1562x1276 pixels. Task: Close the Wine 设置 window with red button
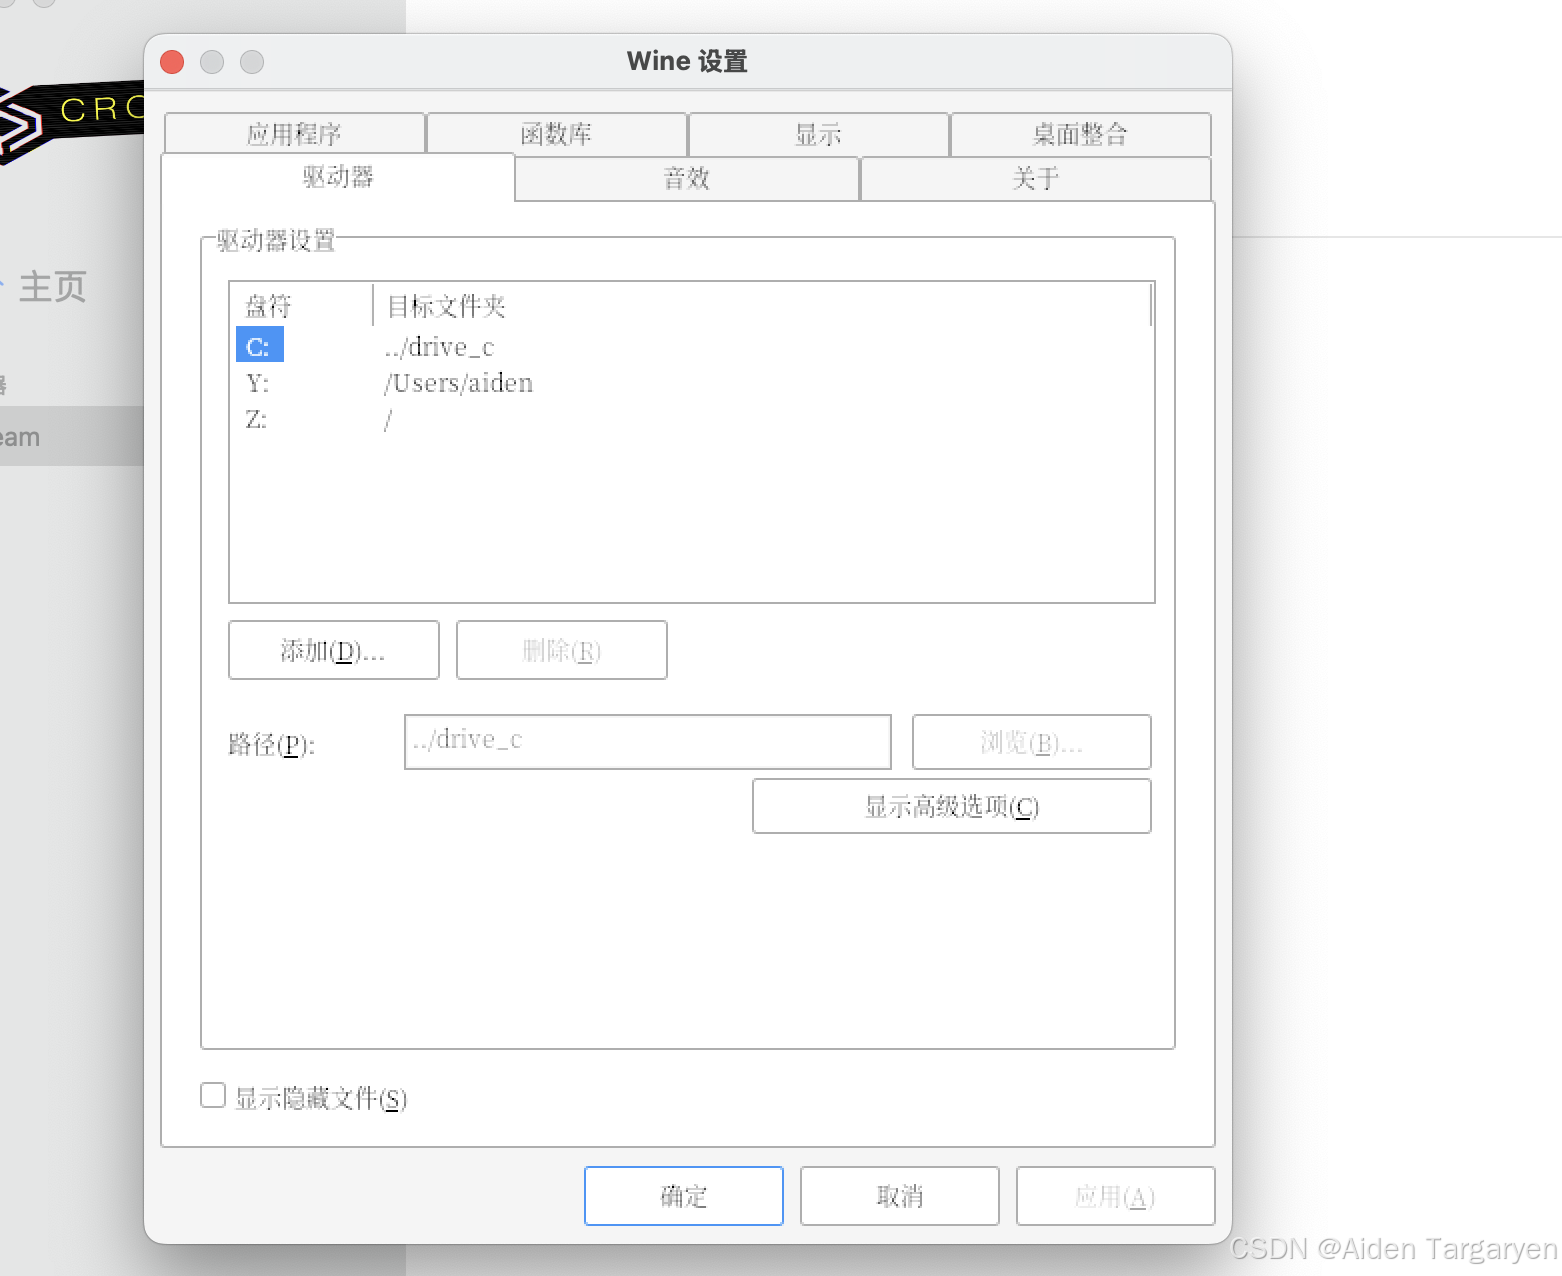(172, 62)
